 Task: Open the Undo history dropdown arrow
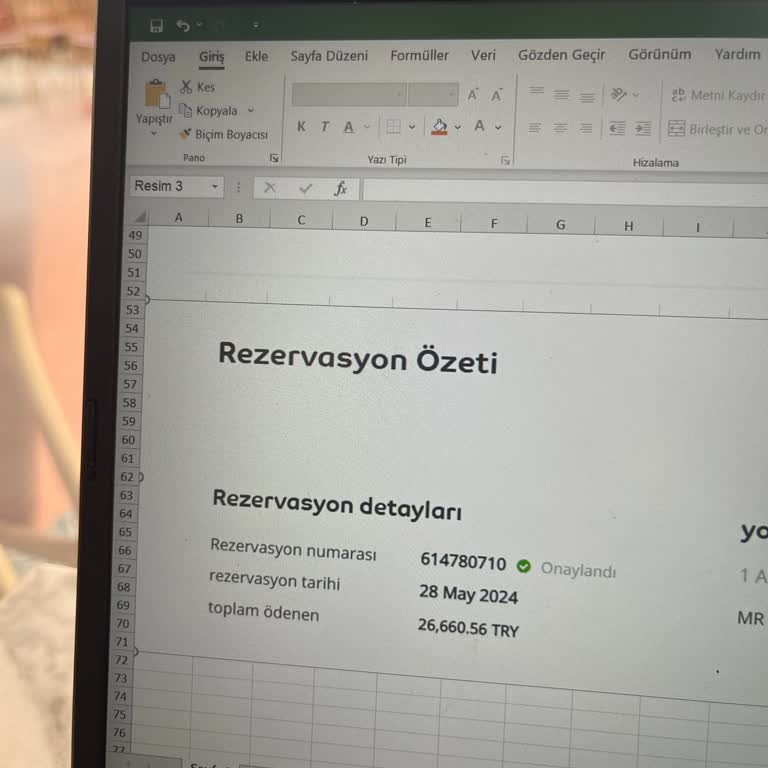pos(199,24)
